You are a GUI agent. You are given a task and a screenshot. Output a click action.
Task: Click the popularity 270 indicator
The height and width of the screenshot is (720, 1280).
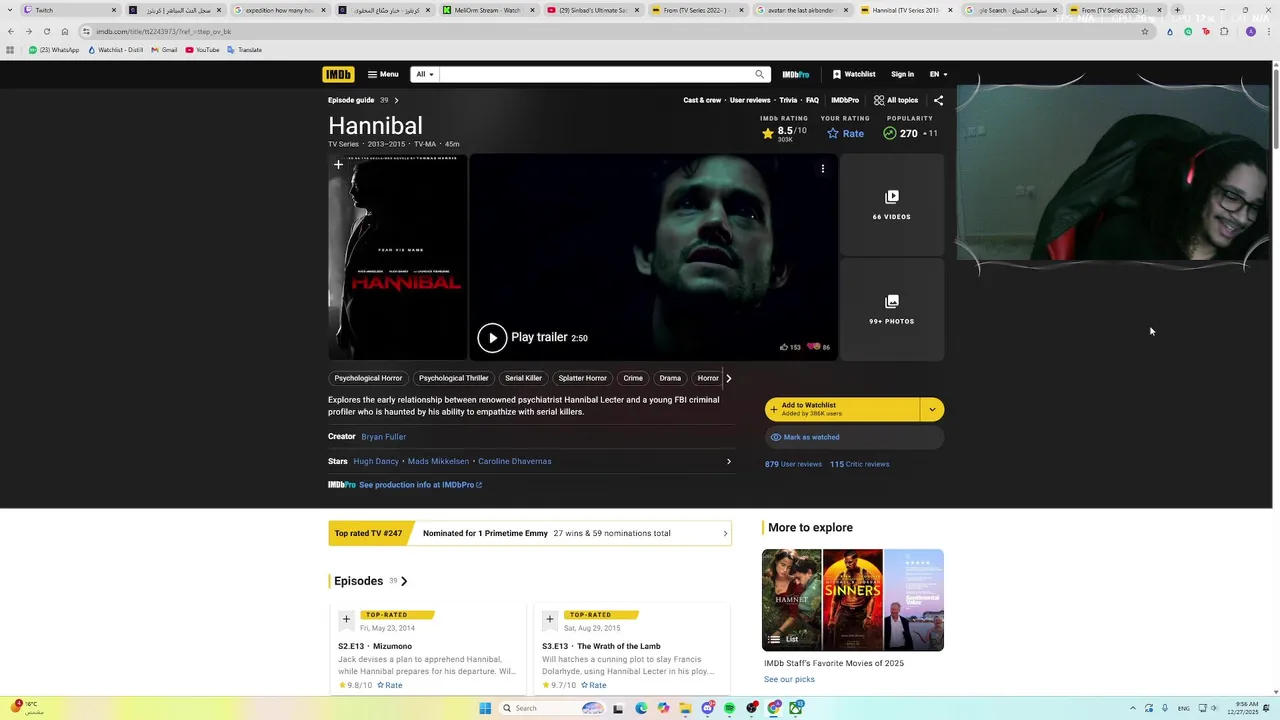point(910,133)
